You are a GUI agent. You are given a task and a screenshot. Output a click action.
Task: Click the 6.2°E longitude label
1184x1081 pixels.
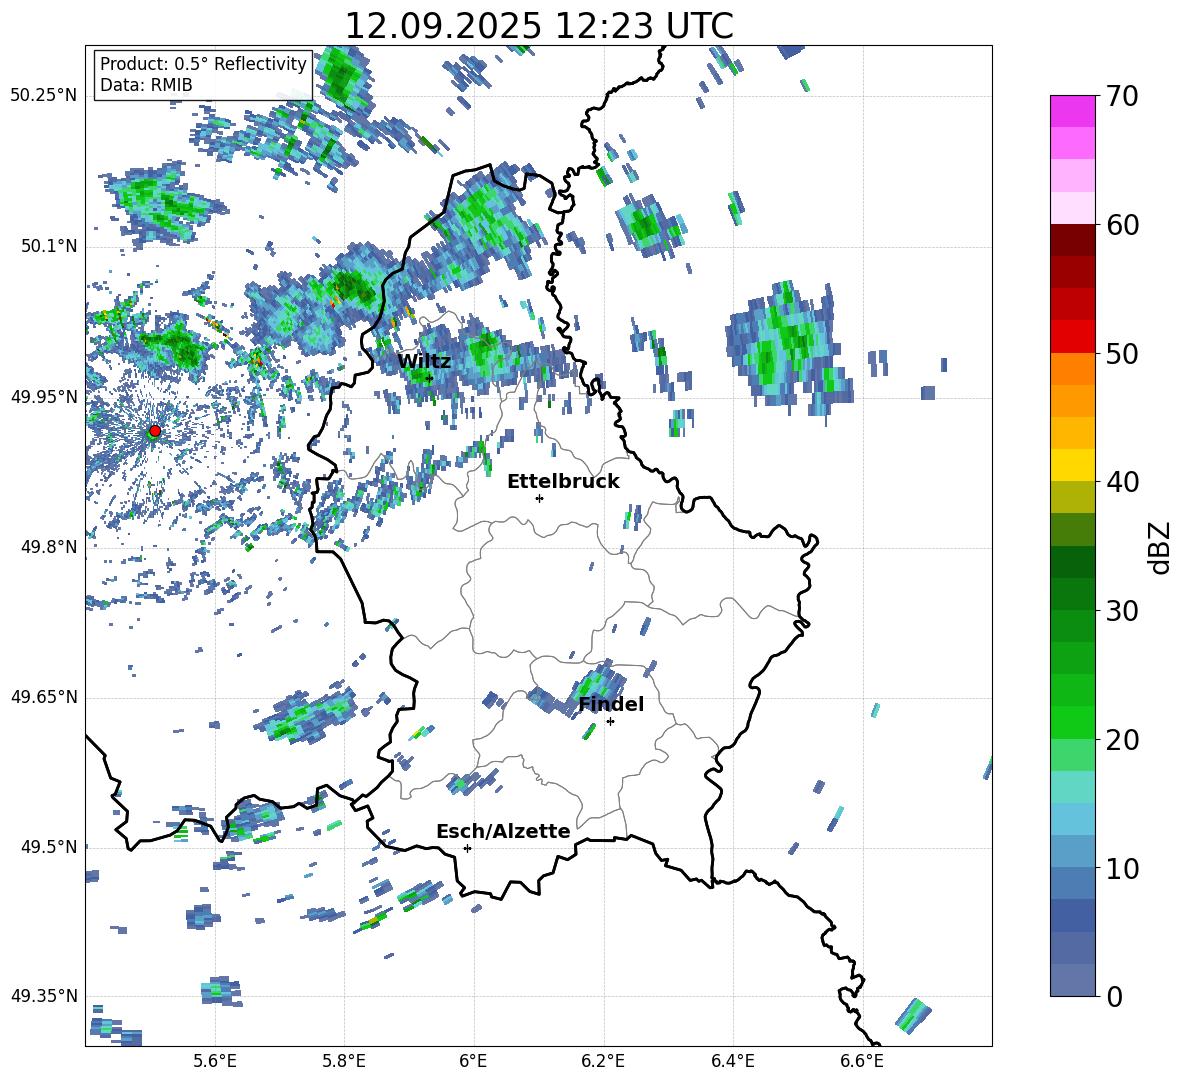coord(603,1061)
